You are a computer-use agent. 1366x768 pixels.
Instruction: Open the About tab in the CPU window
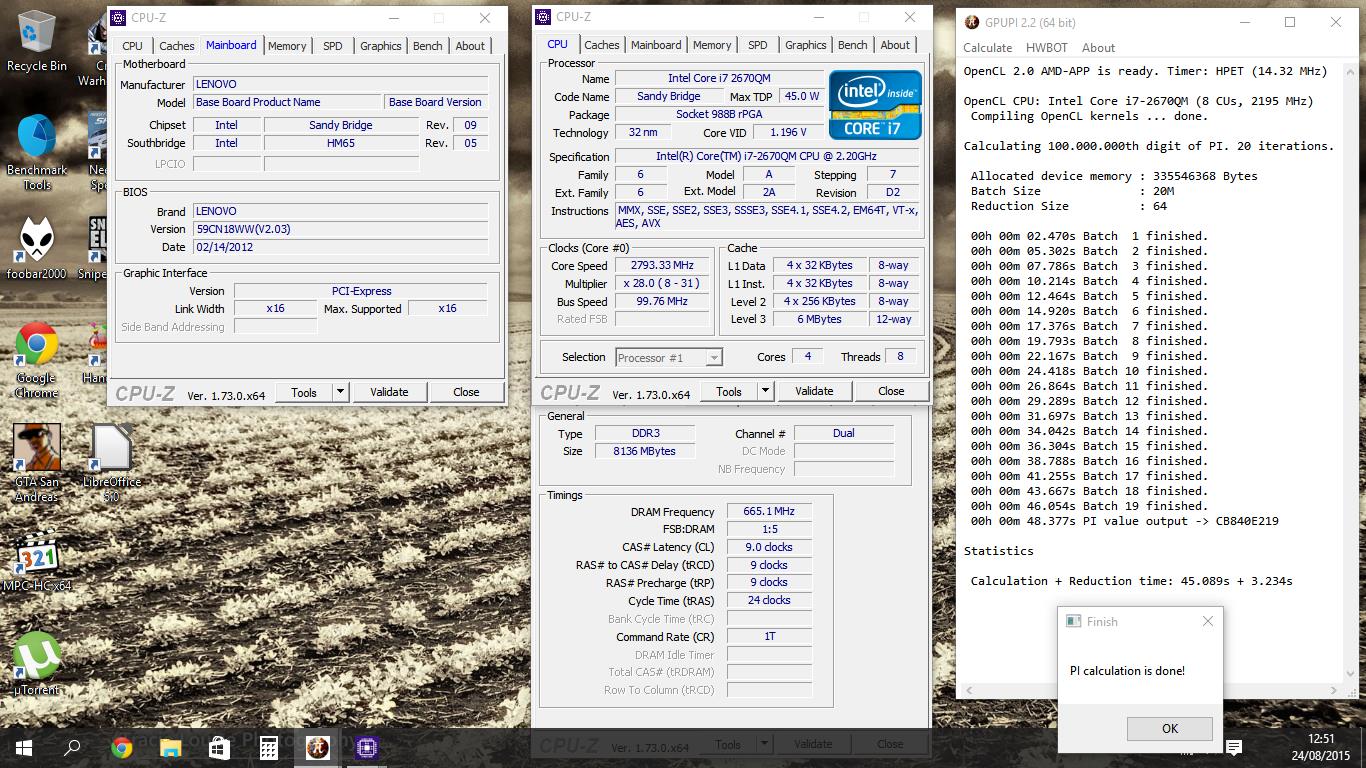(895, 45)
